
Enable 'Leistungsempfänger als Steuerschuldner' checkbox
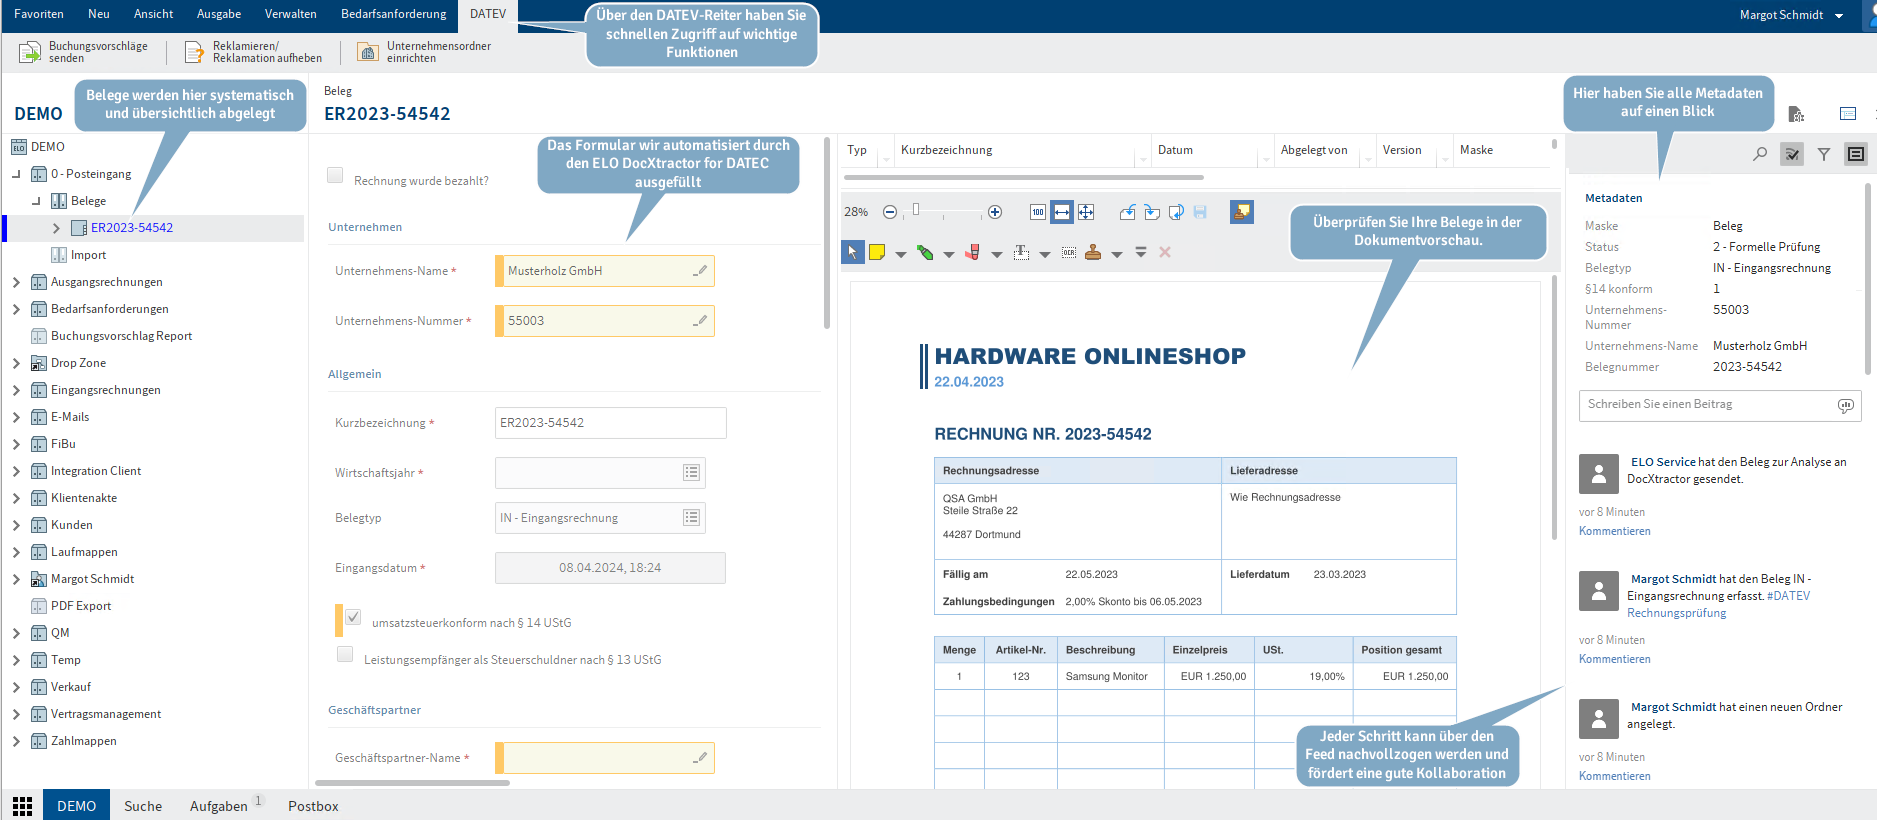point(345,654)
